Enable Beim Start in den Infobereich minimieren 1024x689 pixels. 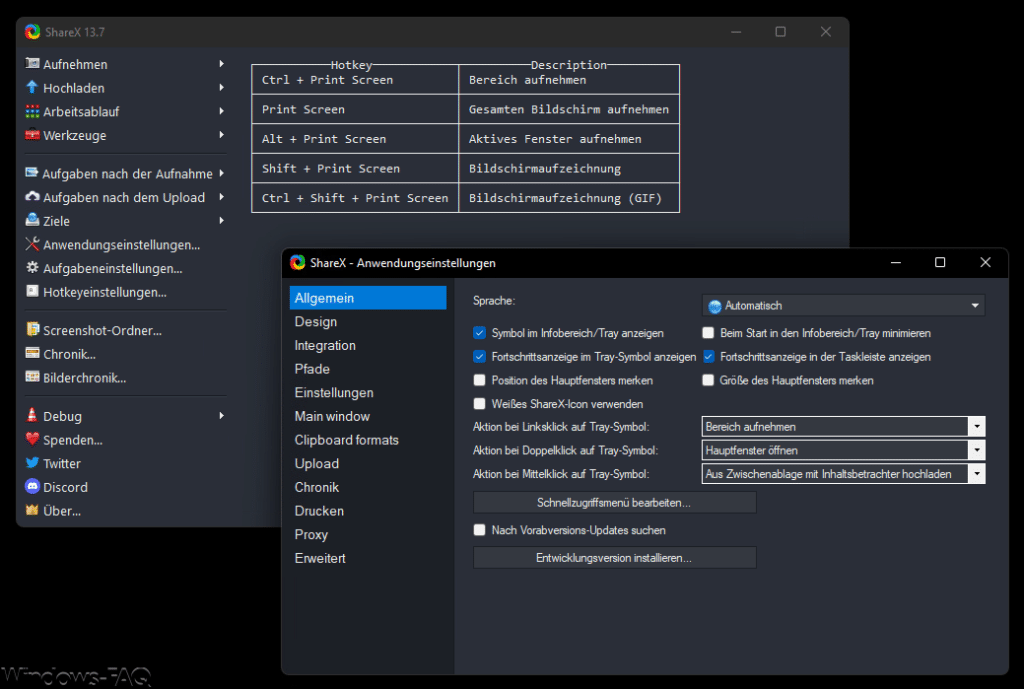[x=708, y=333]
